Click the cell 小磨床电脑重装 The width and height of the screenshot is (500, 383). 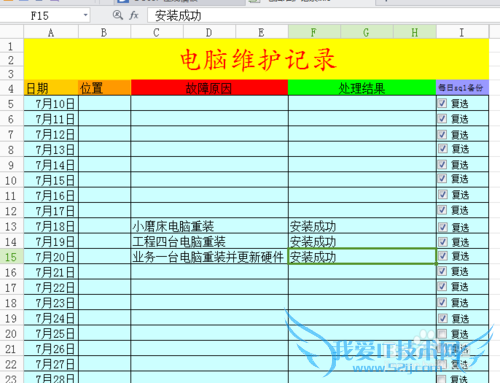tap(209, 226)
